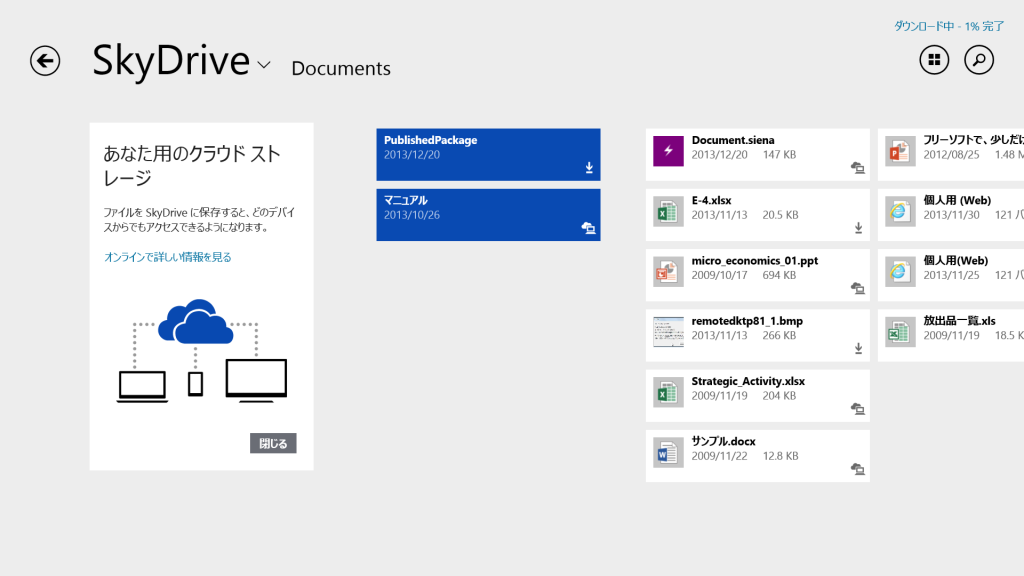Click the Strategic_Activity.xlsx Excel icon

(x=668, y=392)
